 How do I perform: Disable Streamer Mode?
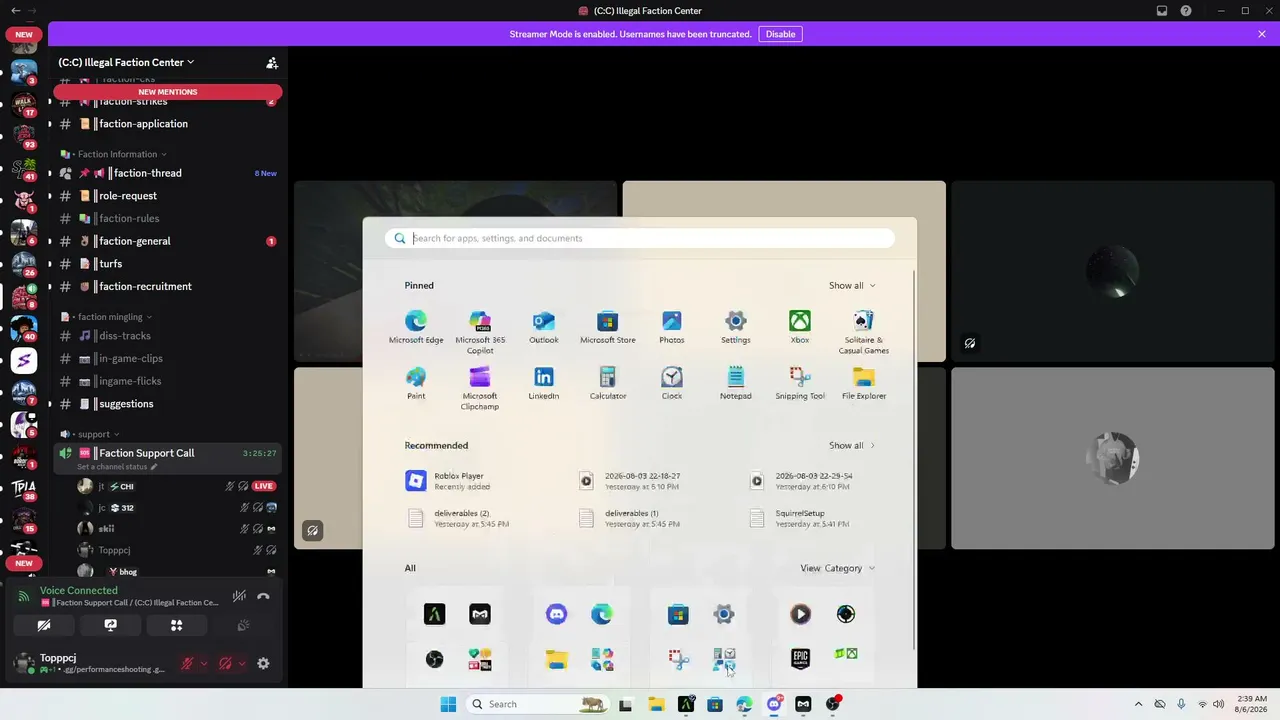(781, 34)
